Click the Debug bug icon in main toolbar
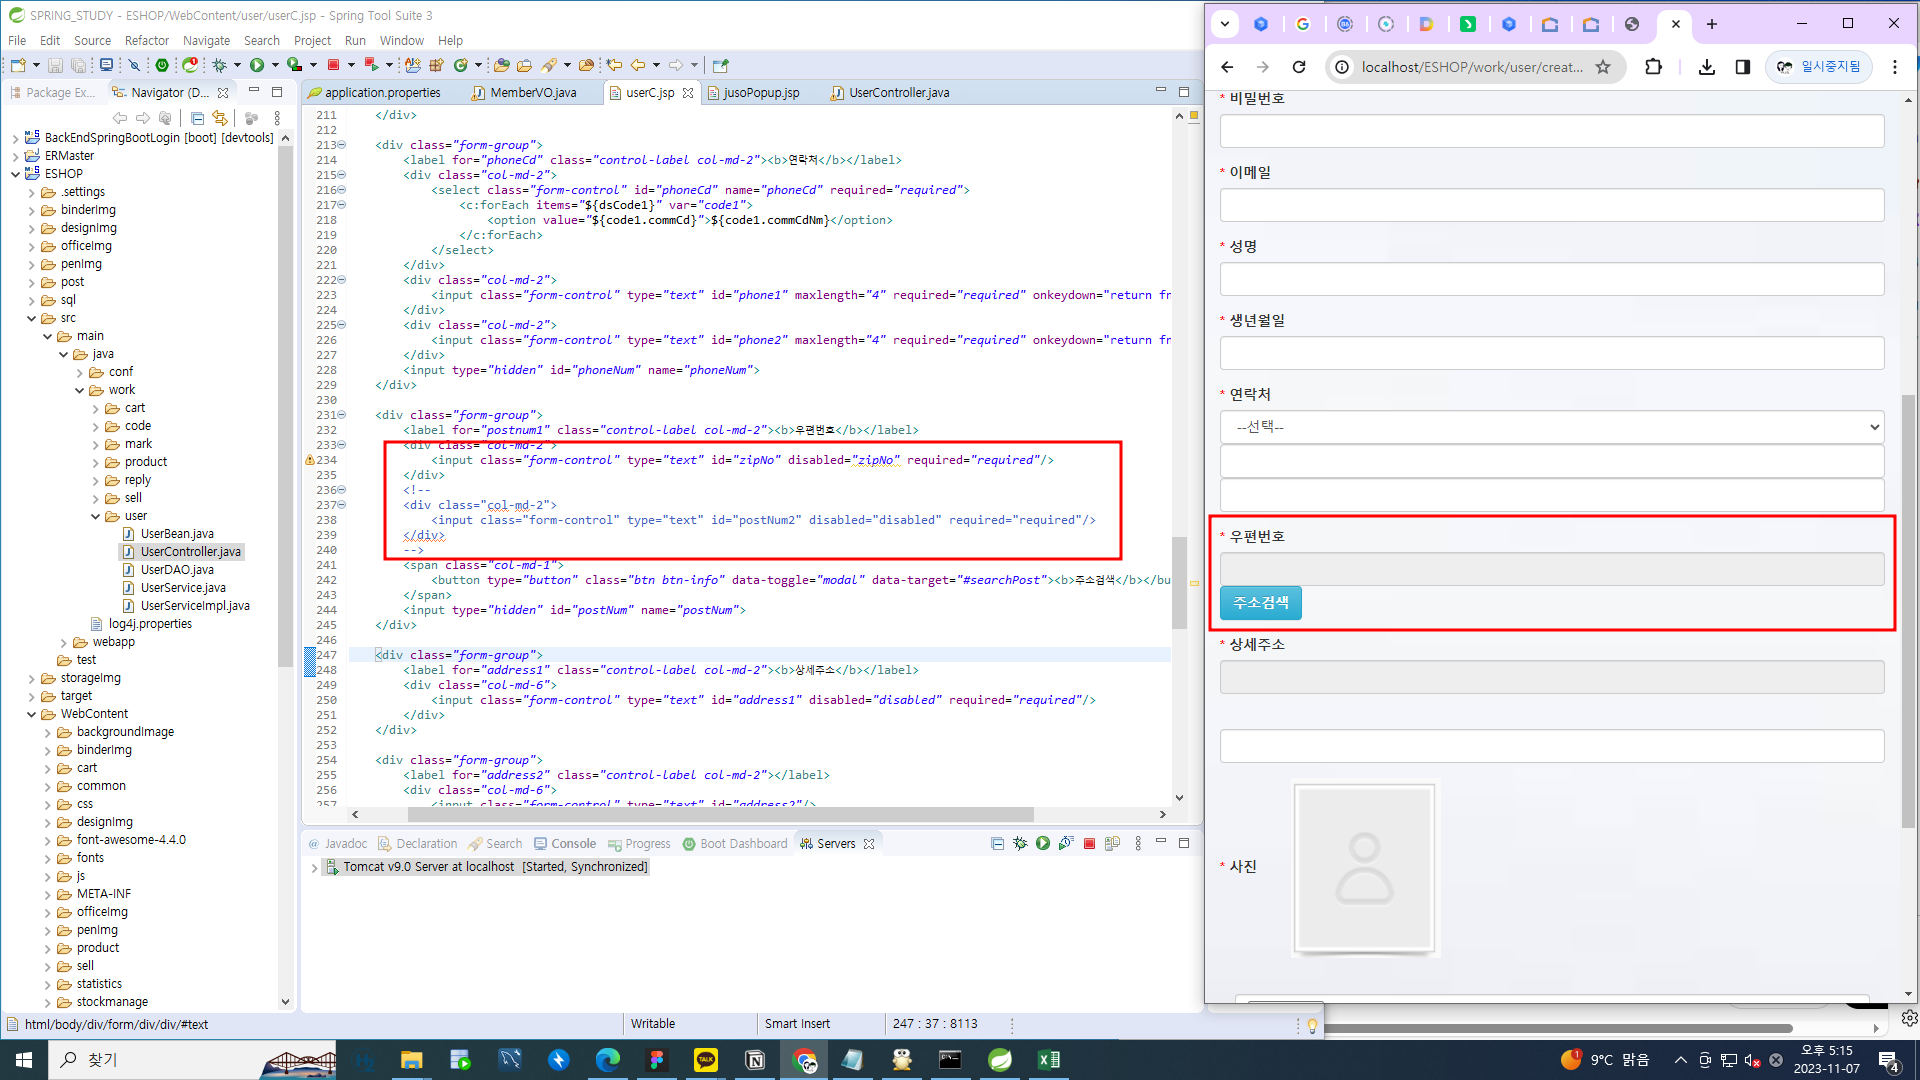This screenshot has height=1080, width=1920. click(x=219, y=65)
